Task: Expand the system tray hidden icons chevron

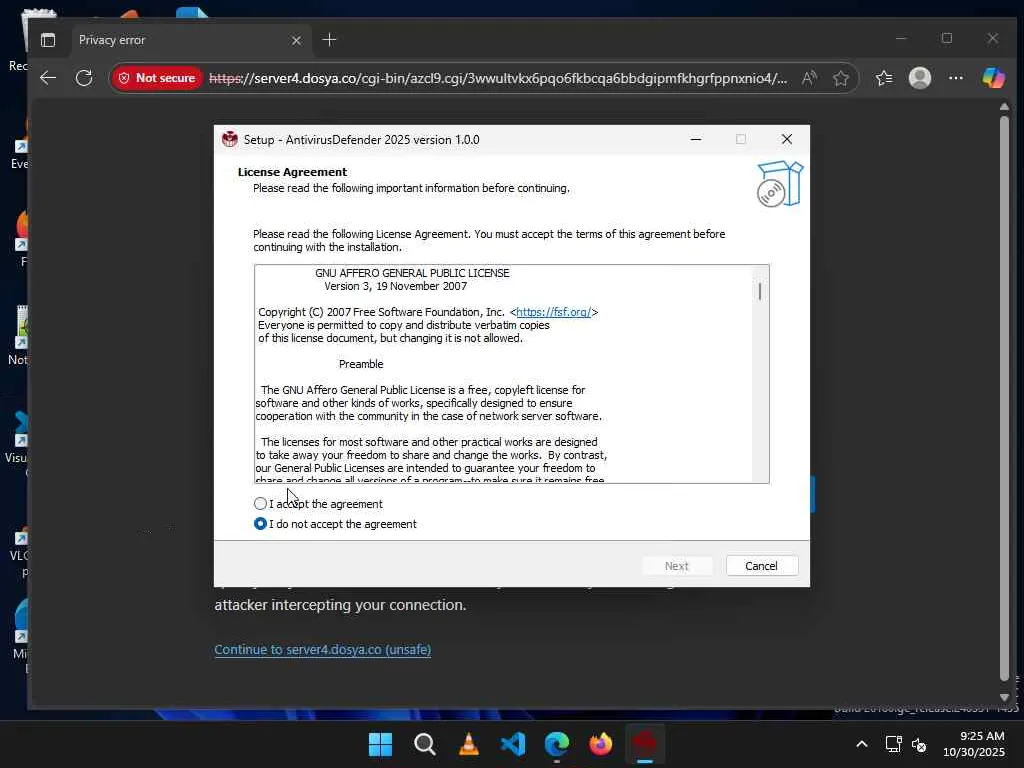Action: click(x=862, y=744)
